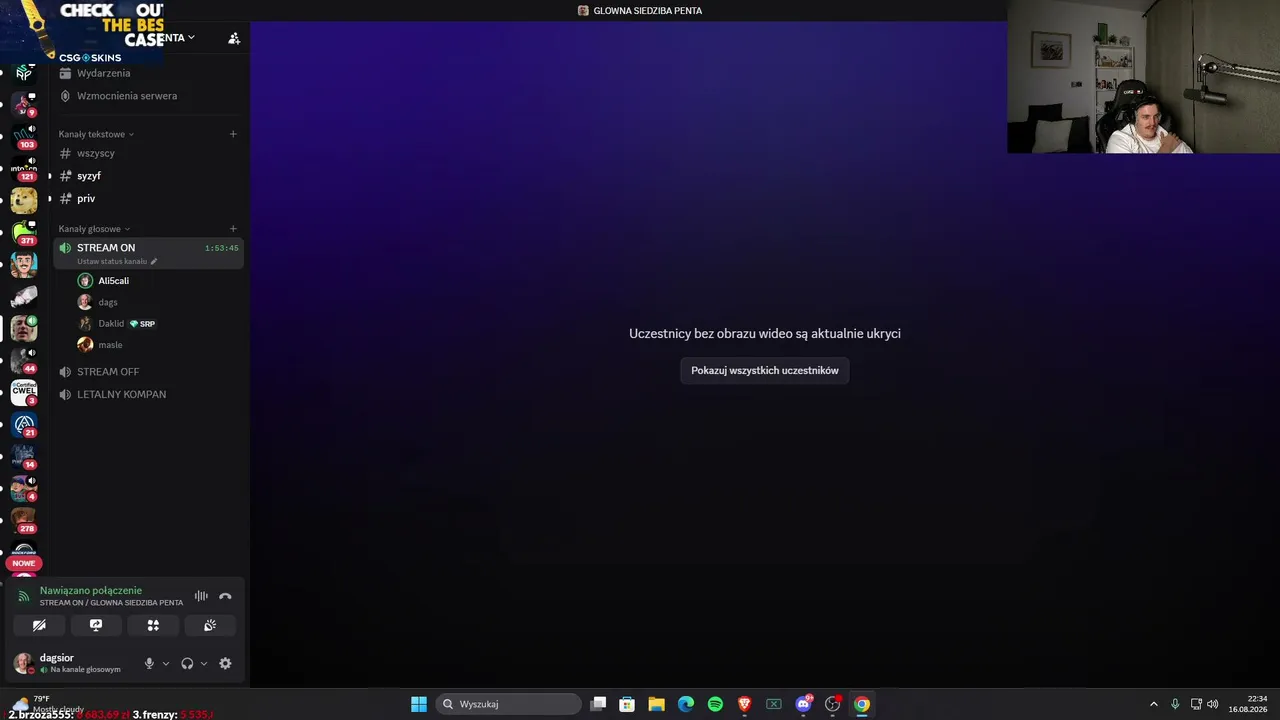Open Task View on the taskbar
The height and width of the screenshot is (720, 1280).
tap(598, 704)
